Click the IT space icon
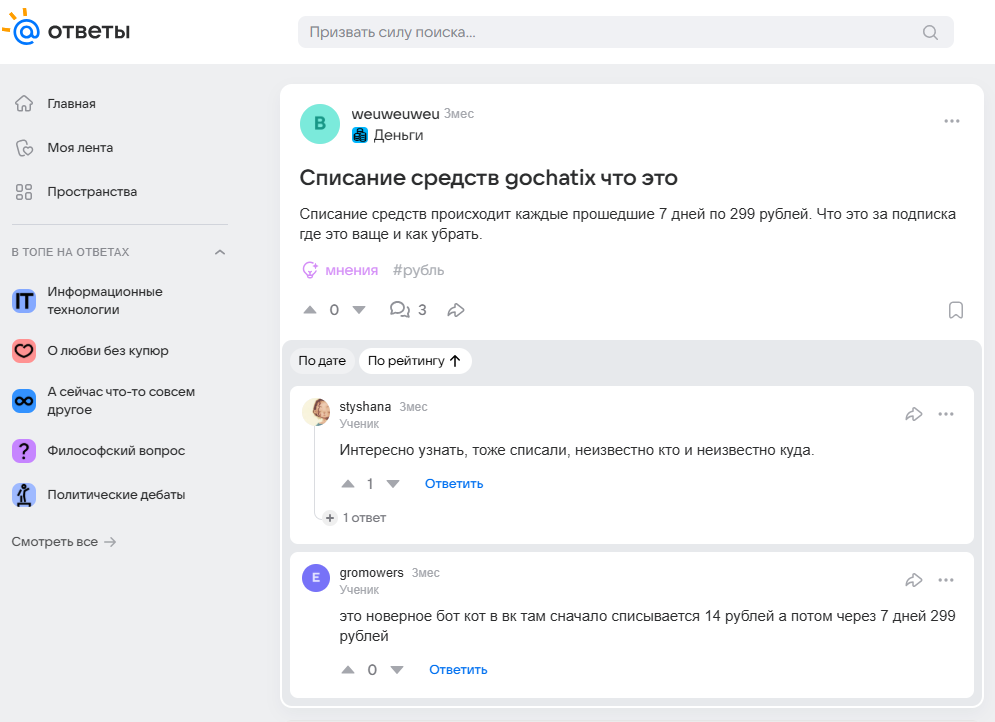The height and width of the screenshot is (722, 995). coord(24,301)
